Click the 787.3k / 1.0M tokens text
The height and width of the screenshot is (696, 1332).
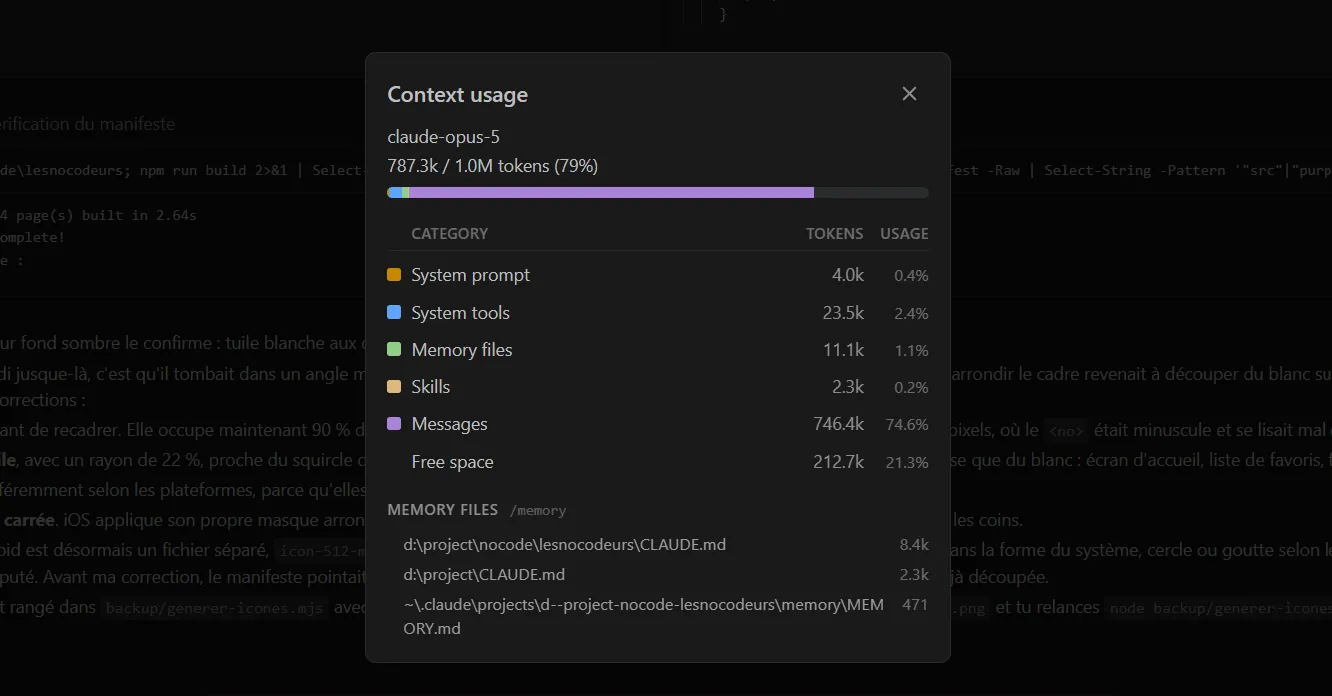coord(493,166)
